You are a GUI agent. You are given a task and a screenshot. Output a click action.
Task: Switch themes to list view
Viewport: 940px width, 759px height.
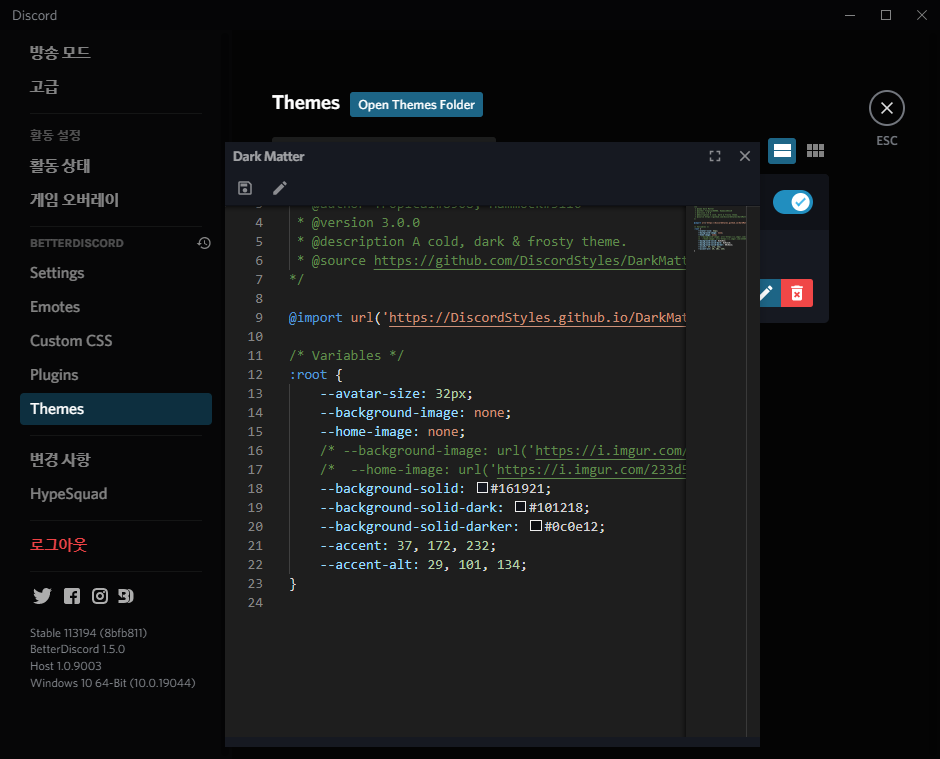782,150
